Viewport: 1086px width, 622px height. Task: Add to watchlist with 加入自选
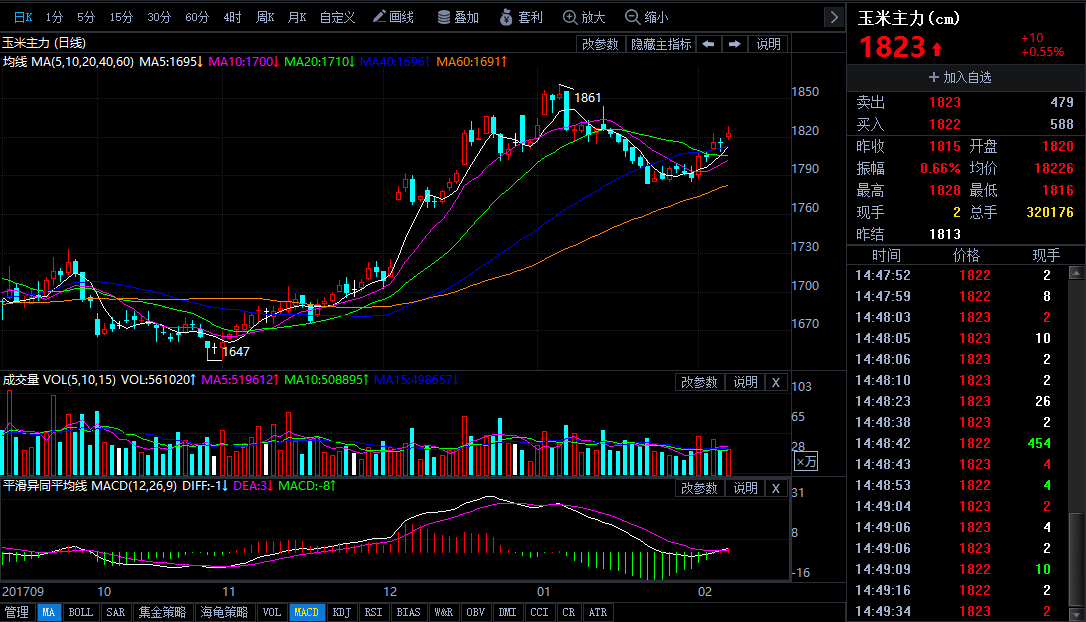click(960, 78)
